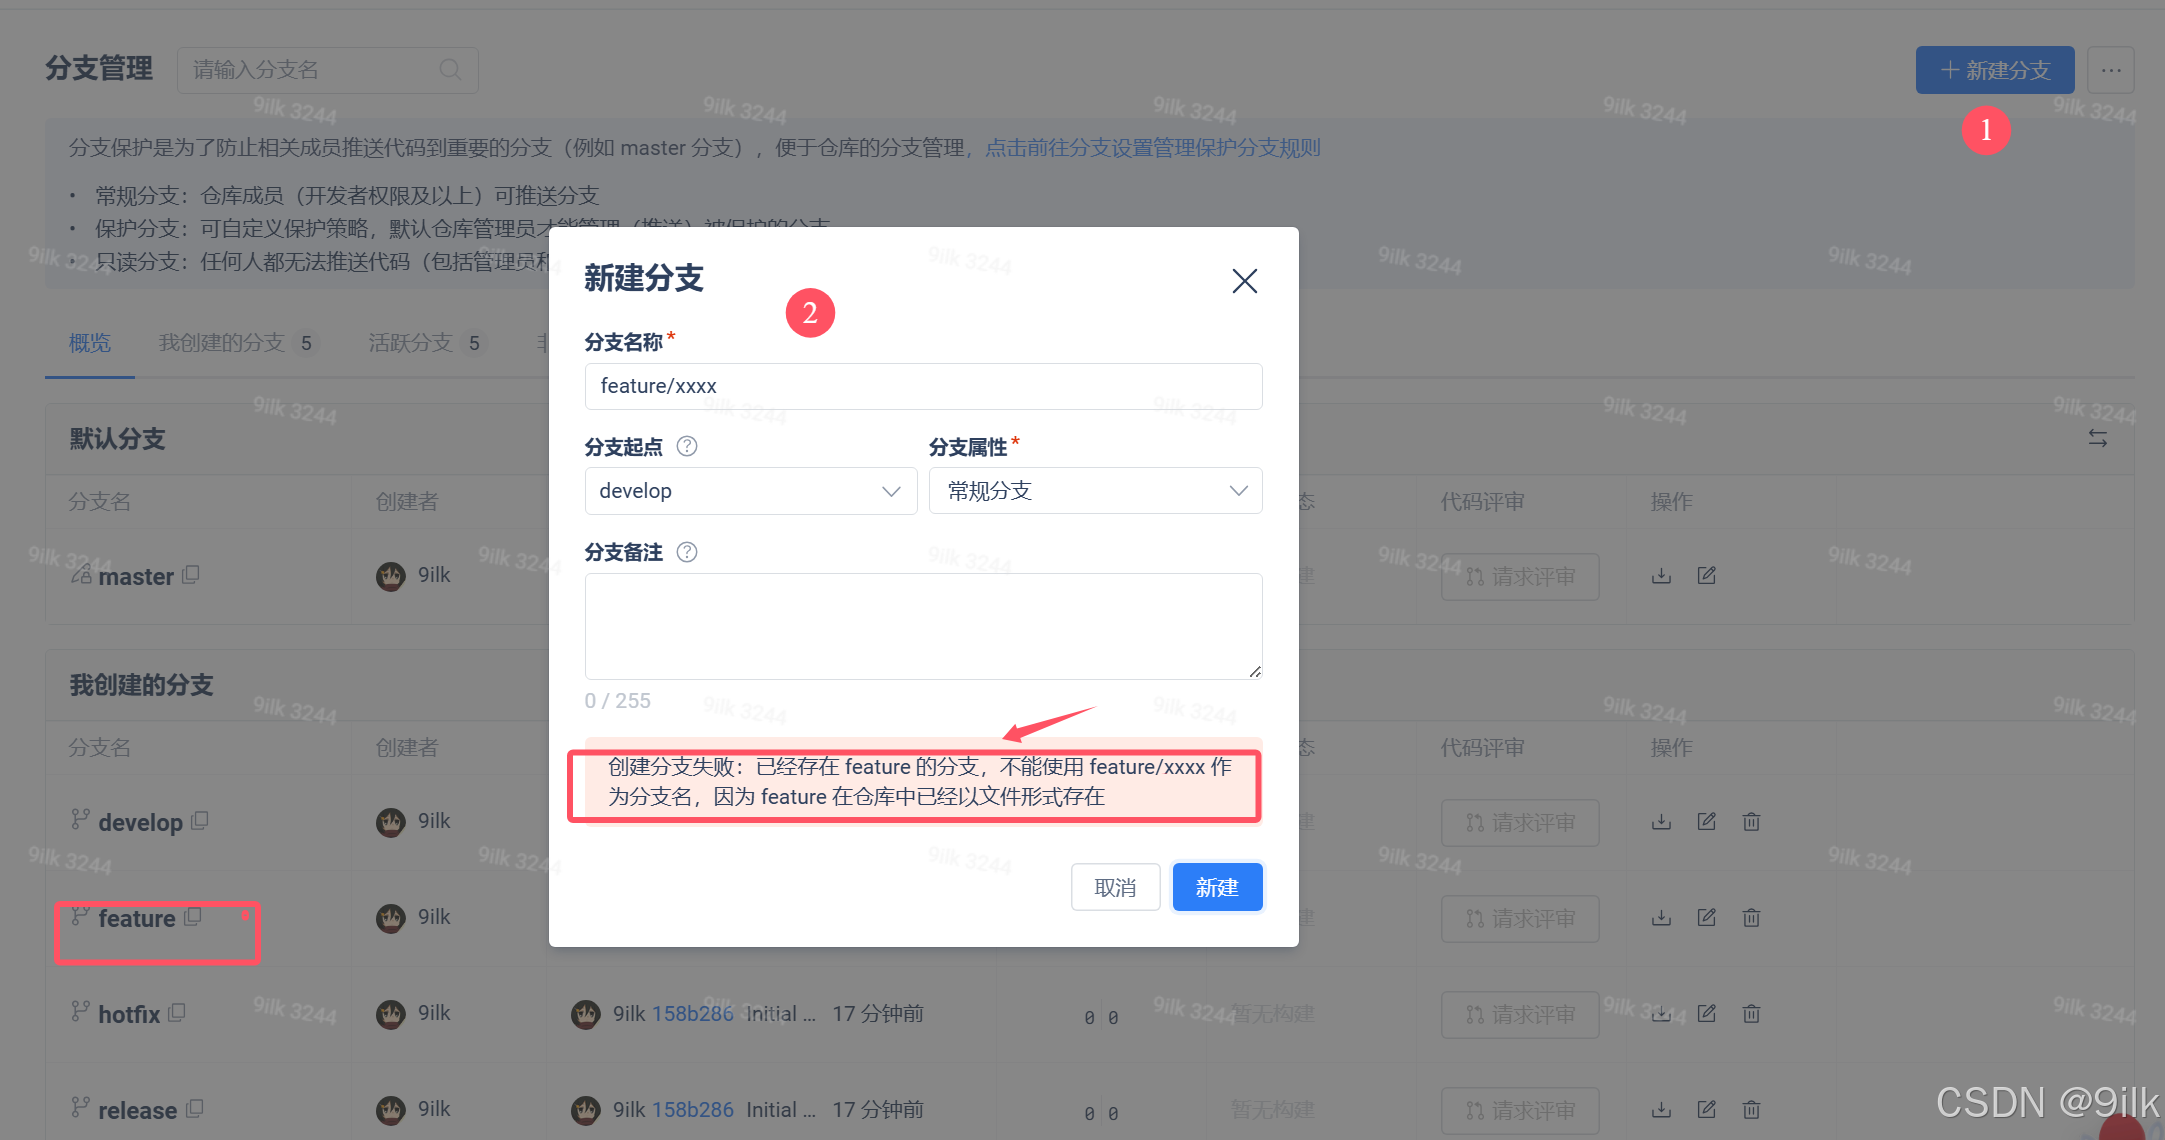
Task: Close the 新建分支 dialog with X
Action: (1244, 281)
